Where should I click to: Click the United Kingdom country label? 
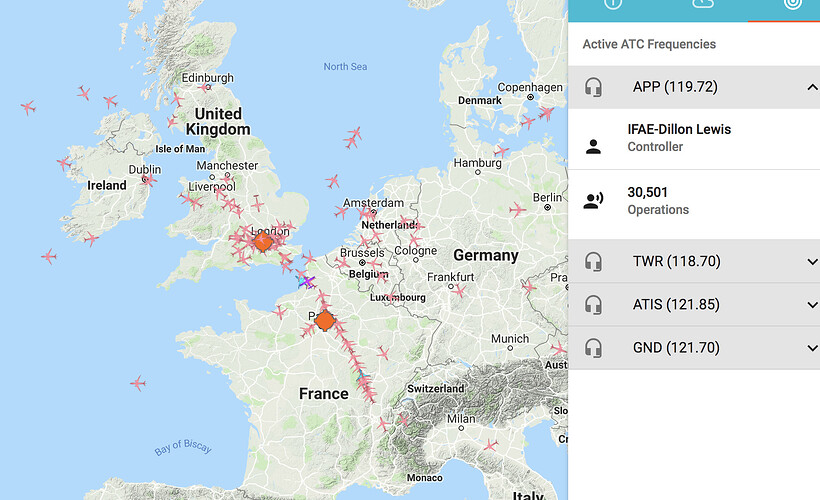(218, 121)
